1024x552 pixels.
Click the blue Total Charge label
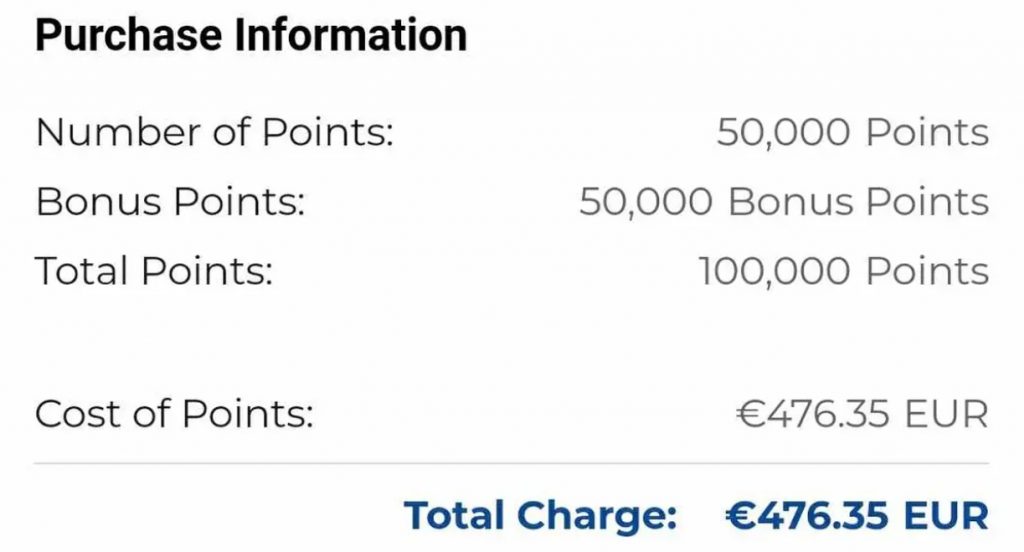tap(541, 516)
